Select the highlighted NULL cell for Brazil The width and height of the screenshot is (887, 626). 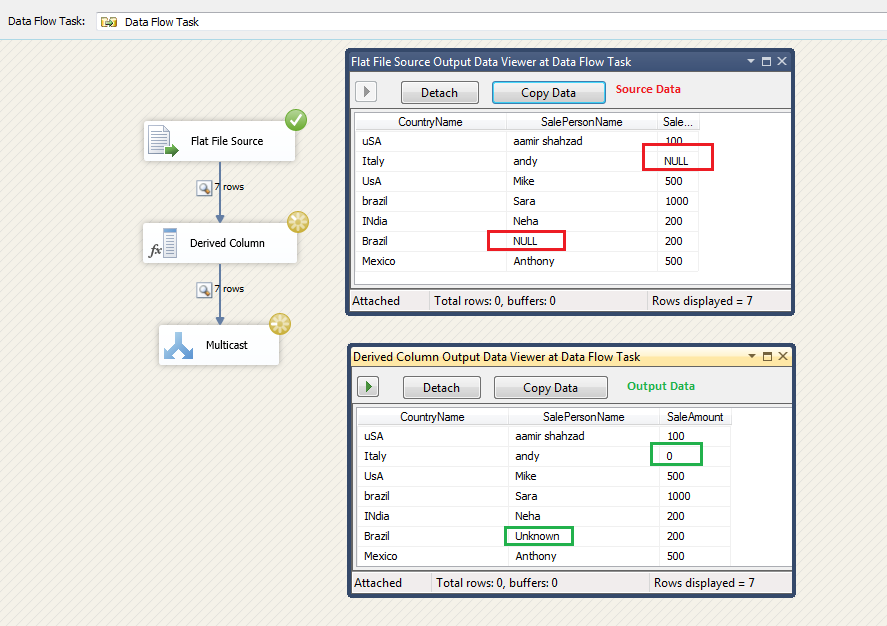[526, 240]
